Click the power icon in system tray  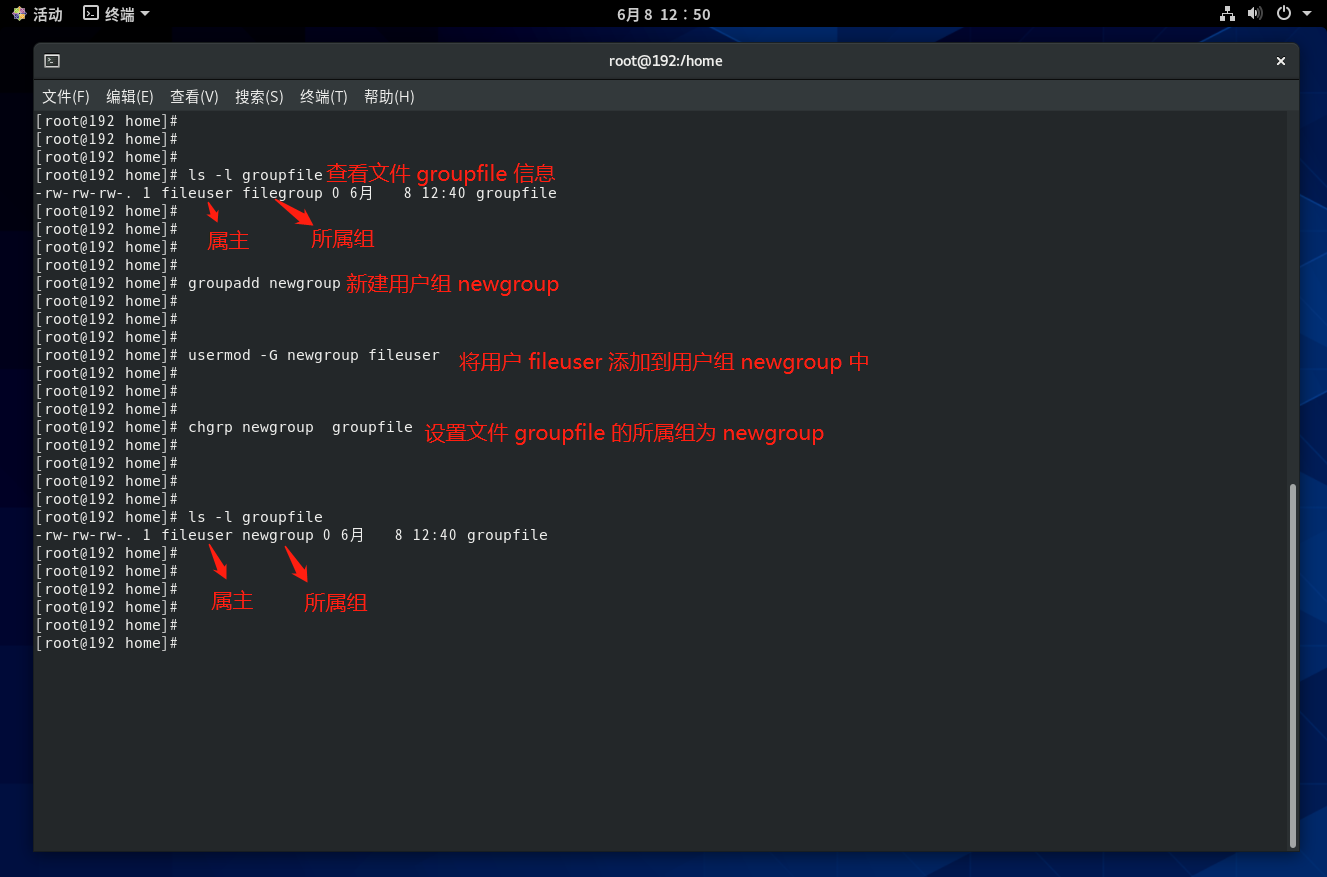click(1283, 14)
